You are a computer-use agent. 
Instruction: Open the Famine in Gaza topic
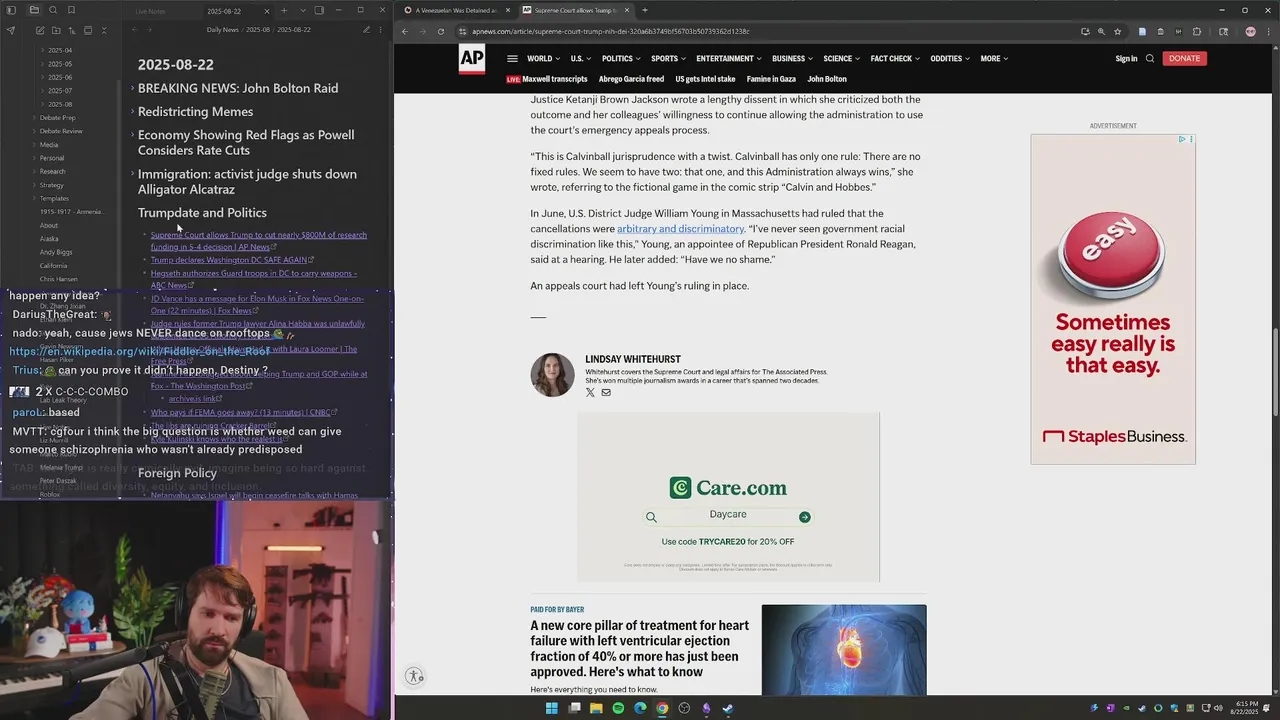tap(771, 79)
